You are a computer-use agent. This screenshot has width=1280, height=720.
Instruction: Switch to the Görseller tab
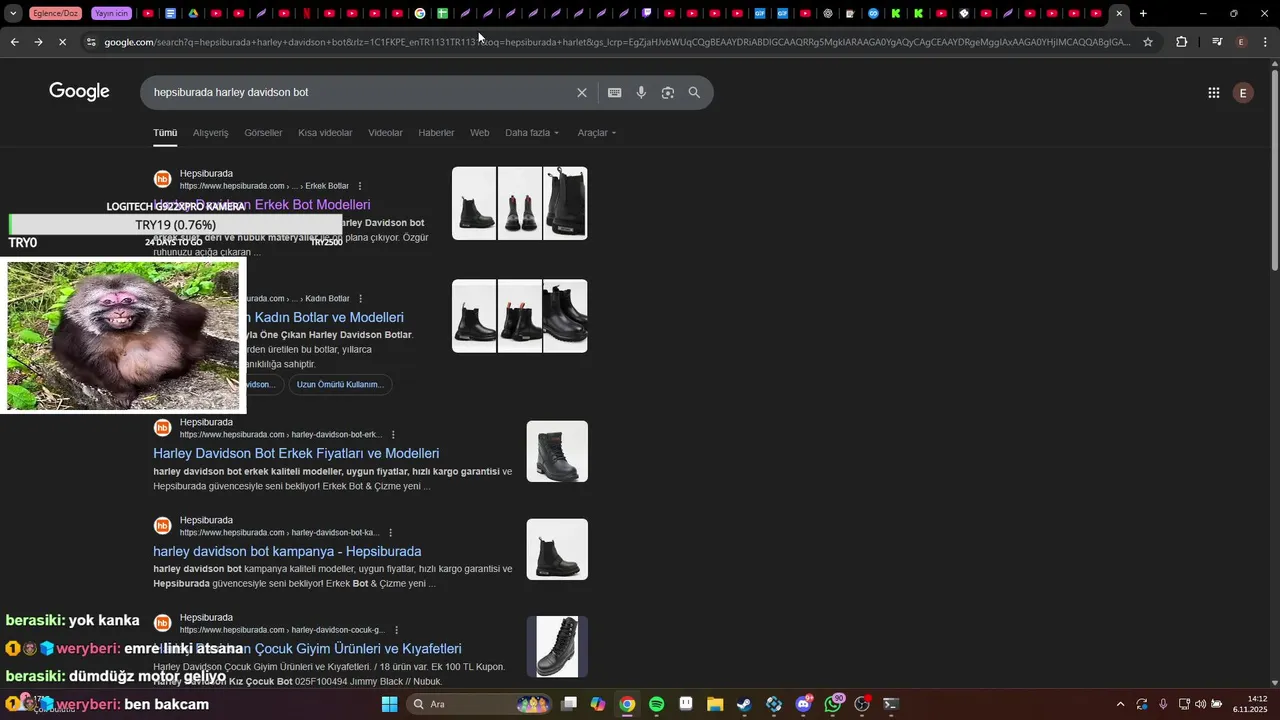263,133
